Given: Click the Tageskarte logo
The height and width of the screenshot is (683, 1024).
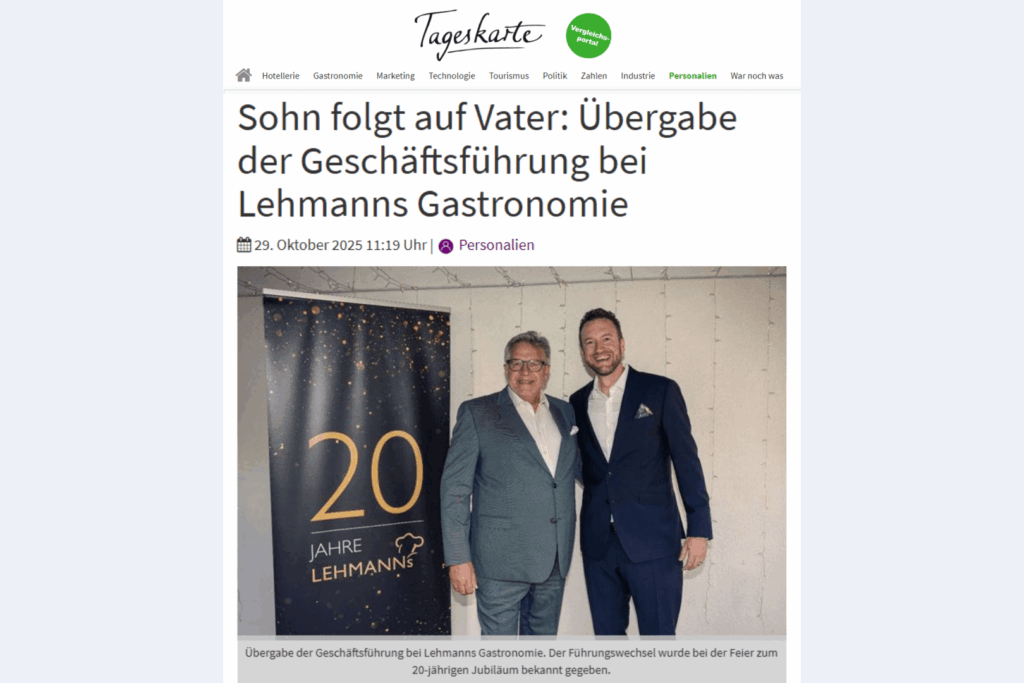Looking at the screenshot, I should [x=479, y=34].
